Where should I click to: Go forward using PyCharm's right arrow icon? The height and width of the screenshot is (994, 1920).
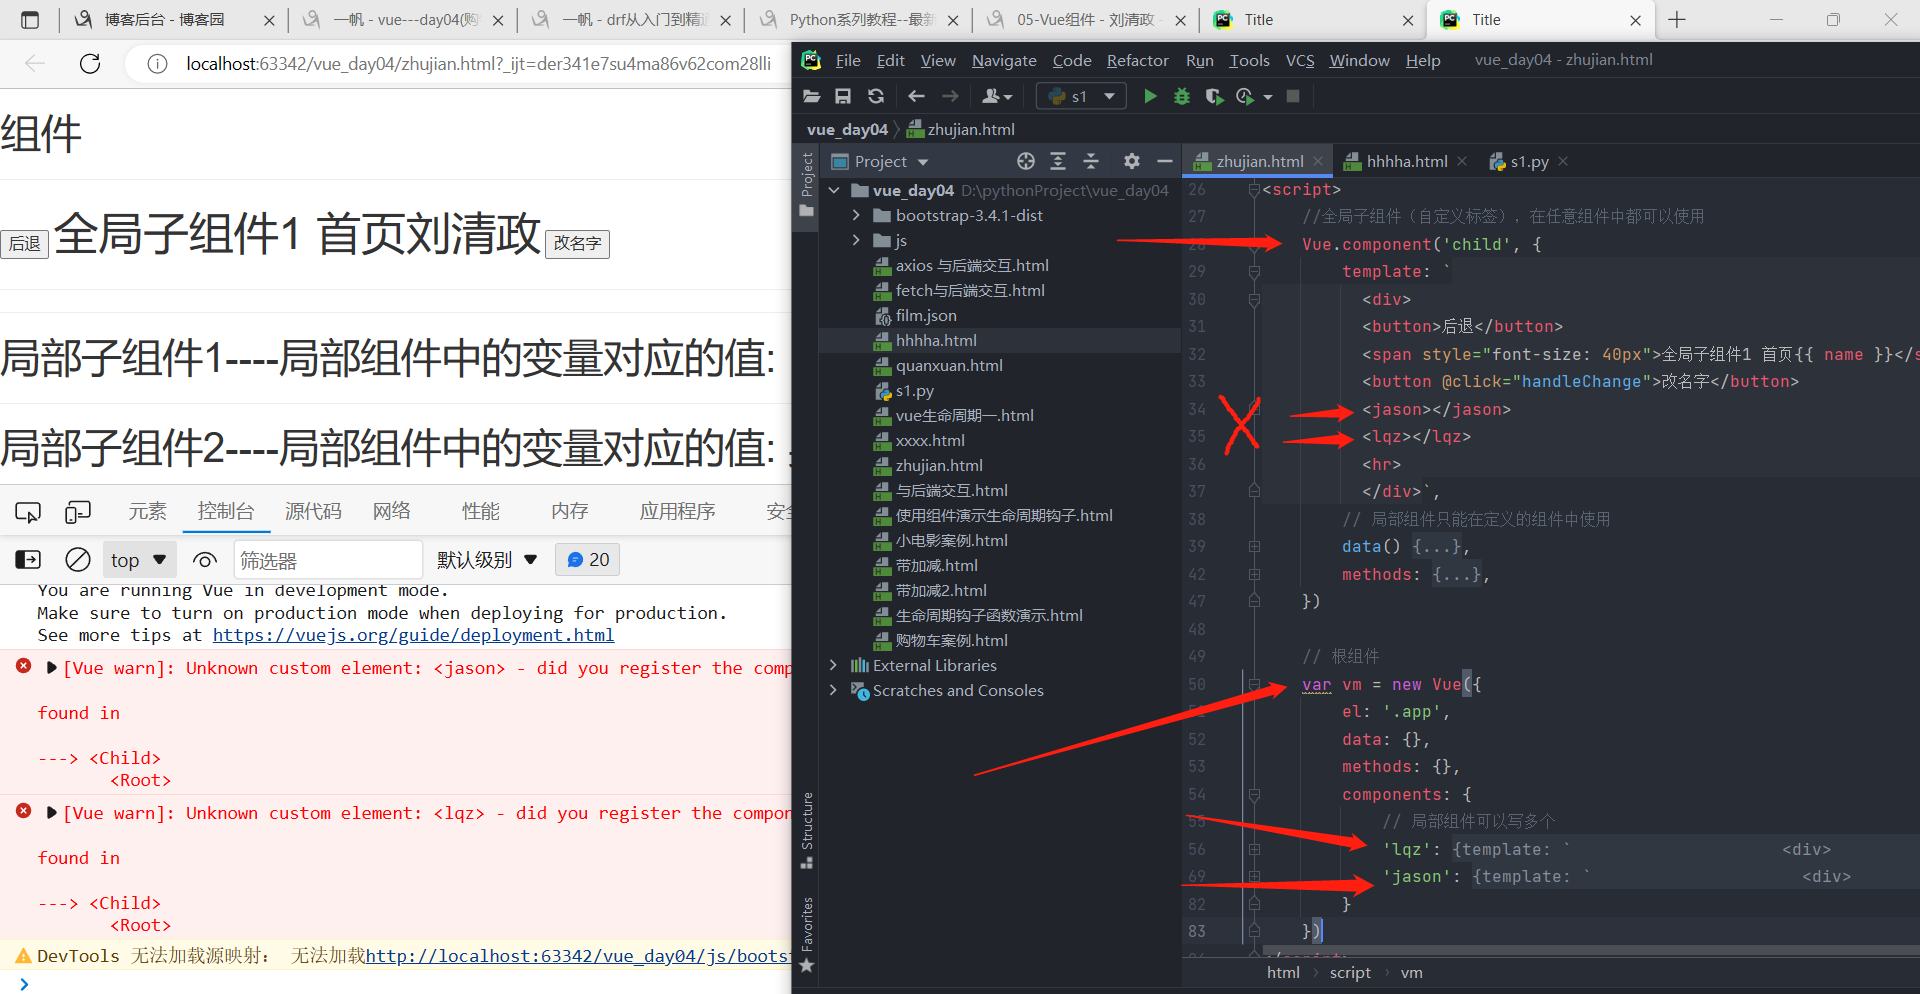[950, 96]
